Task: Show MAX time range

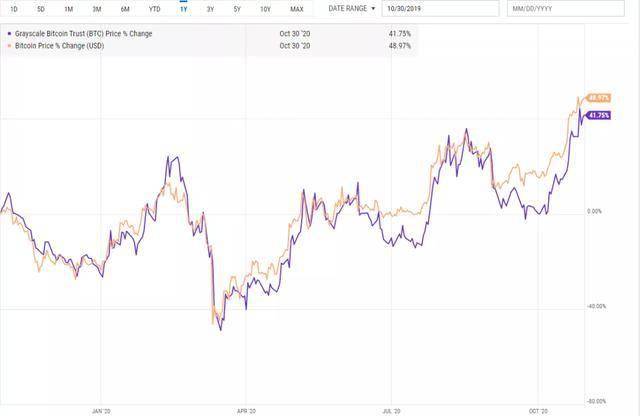Action: 296,9
